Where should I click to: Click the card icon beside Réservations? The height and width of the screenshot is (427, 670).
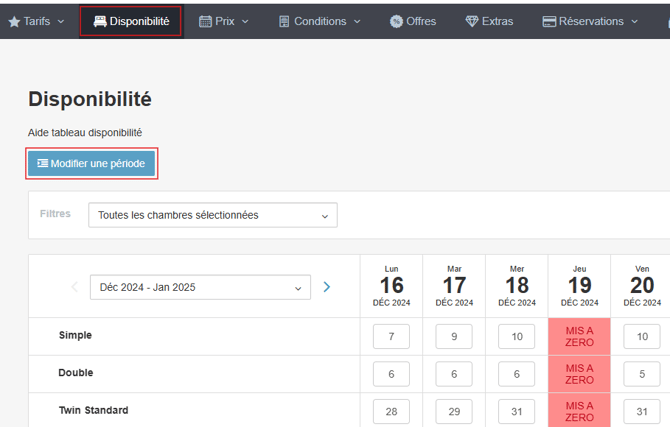coord(549,21)
